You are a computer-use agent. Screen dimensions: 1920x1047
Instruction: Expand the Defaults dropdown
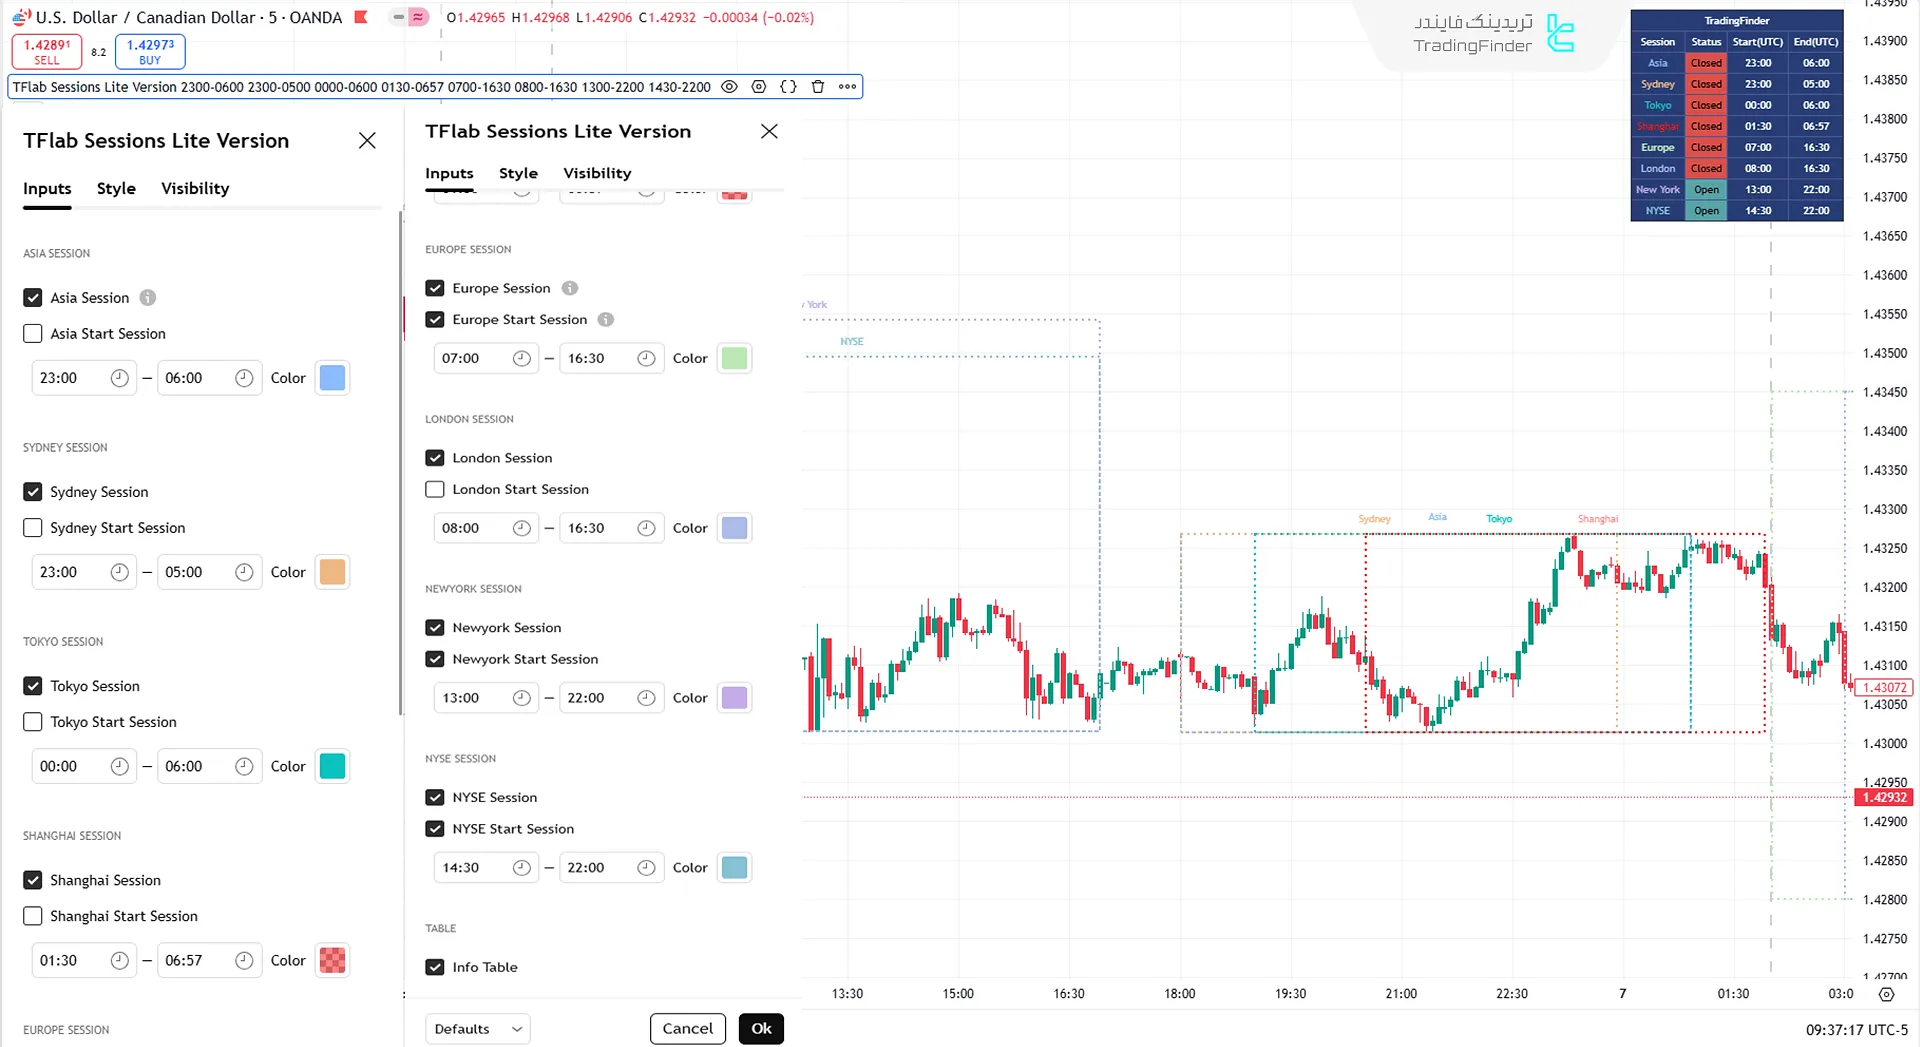click(477, 1029)
